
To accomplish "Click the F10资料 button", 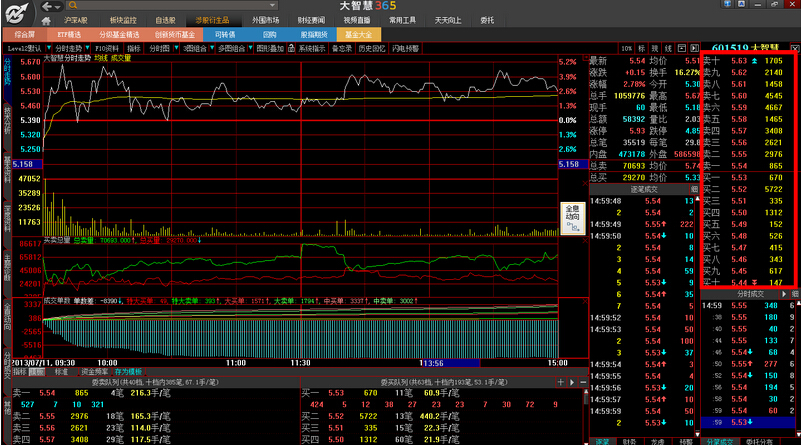I will click(107, 48).
